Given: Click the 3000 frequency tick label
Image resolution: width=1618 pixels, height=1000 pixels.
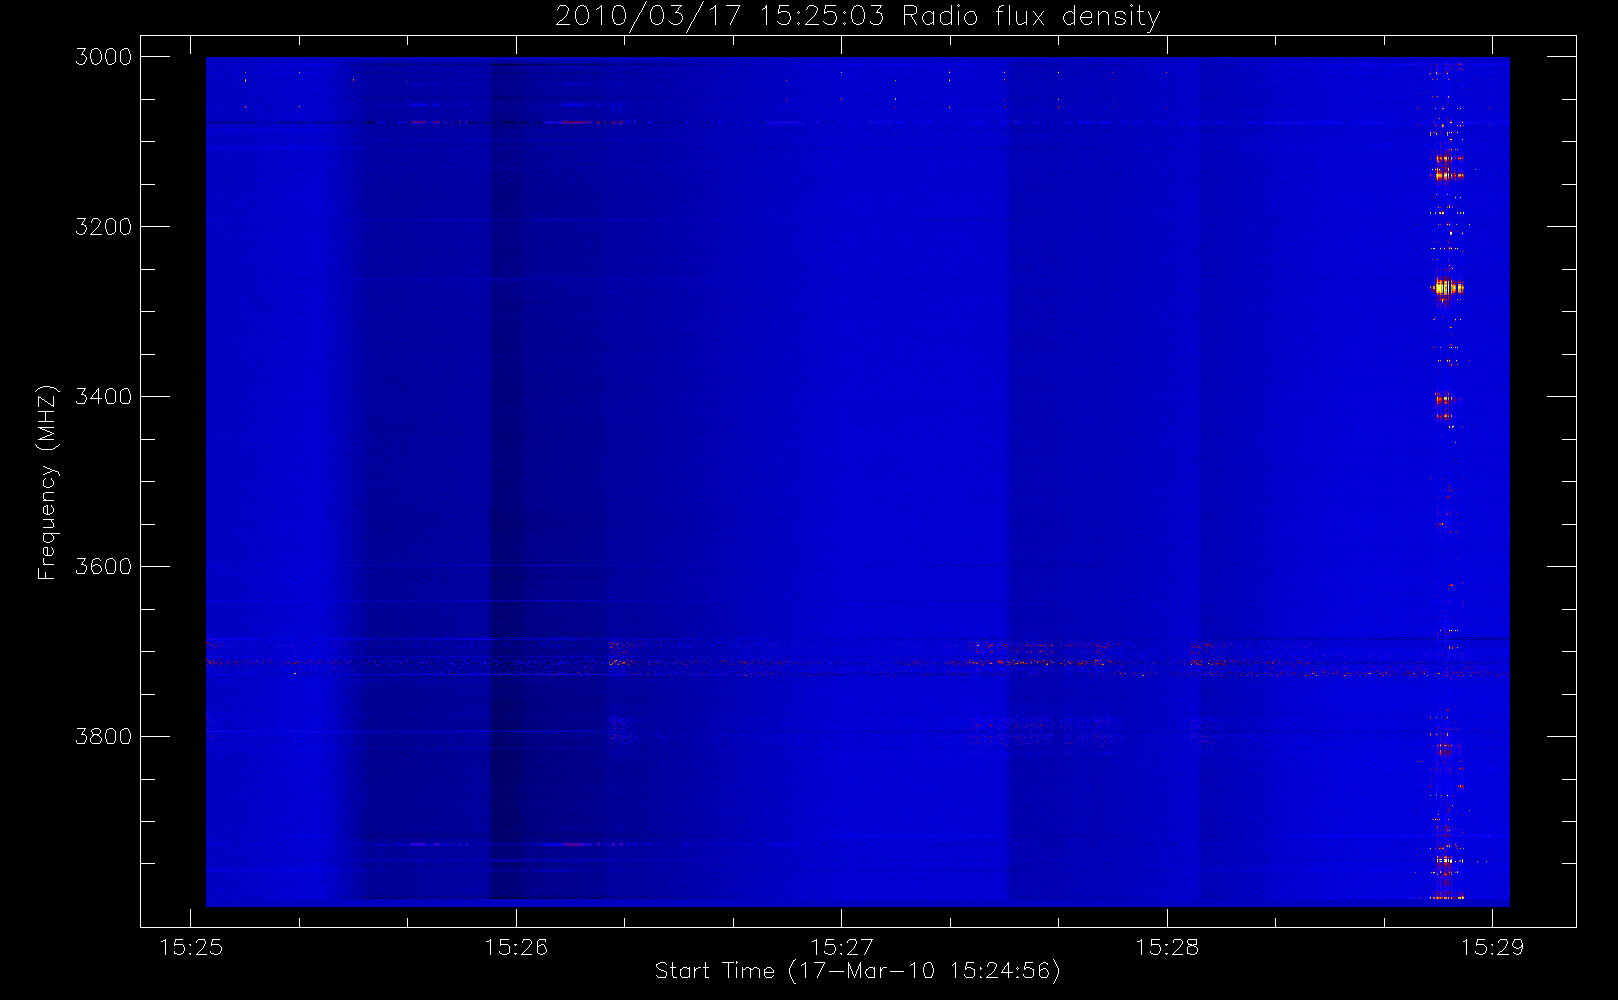Looking at the screenshot, I should click(104, 57).
